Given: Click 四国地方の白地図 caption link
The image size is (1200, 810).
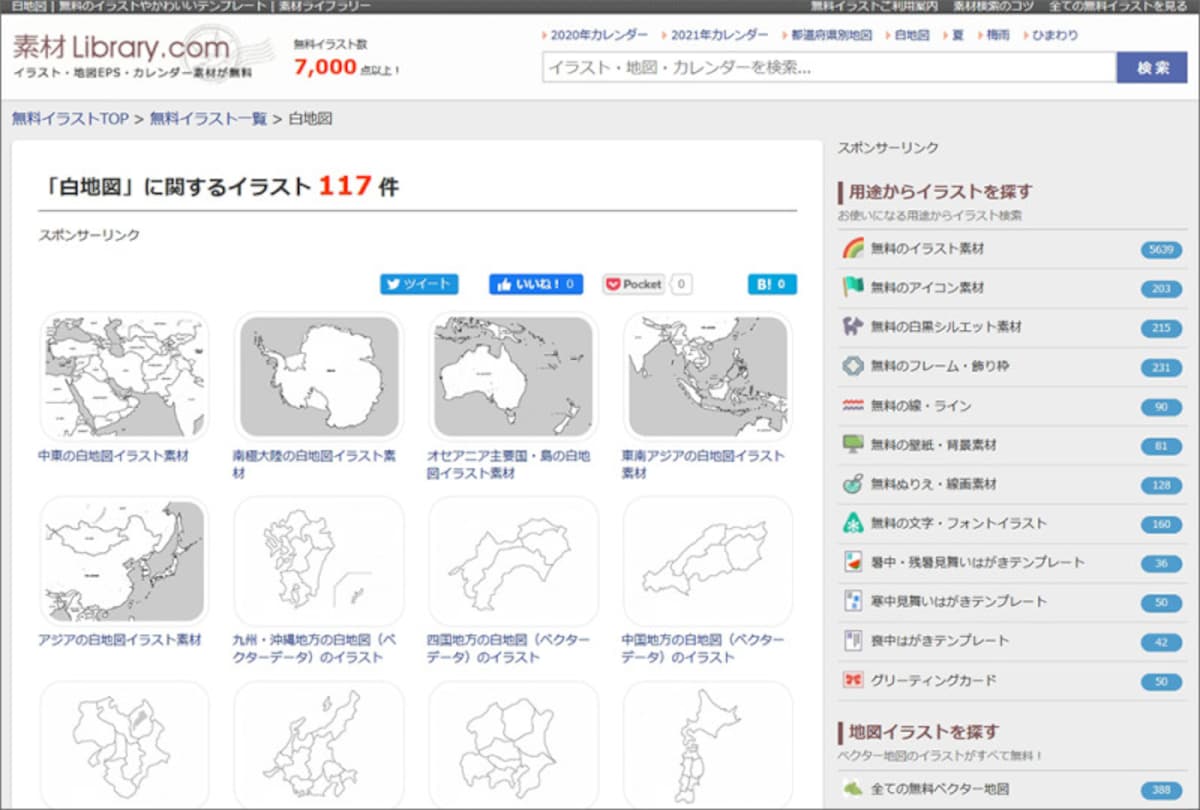Looking at the screenshot, I should 509,649.
